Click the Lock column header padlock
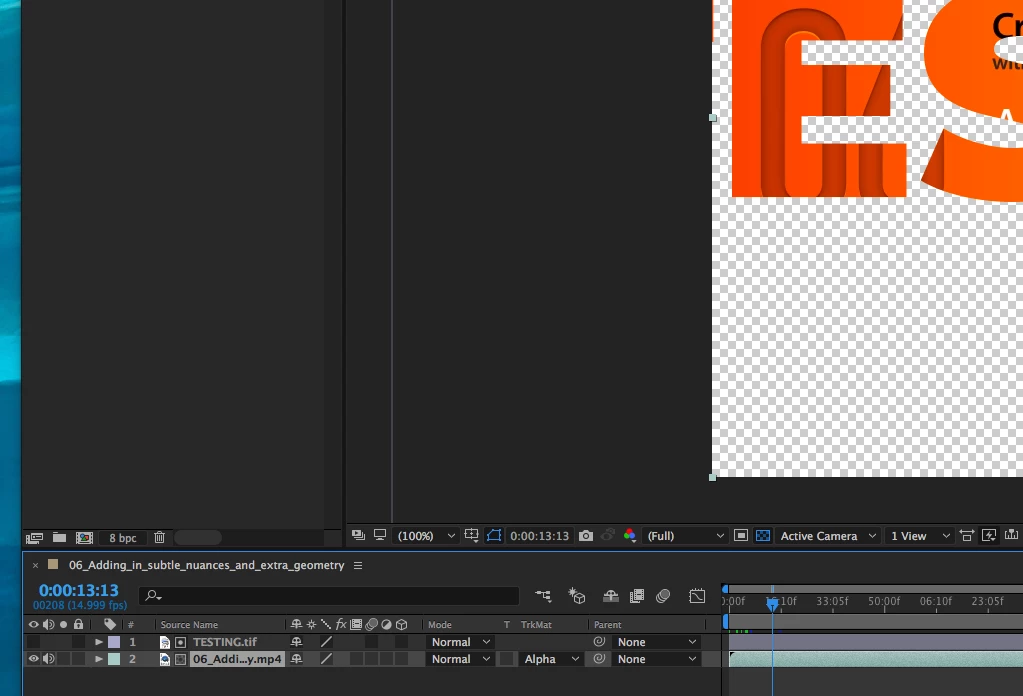 click(x=78, y=624)
